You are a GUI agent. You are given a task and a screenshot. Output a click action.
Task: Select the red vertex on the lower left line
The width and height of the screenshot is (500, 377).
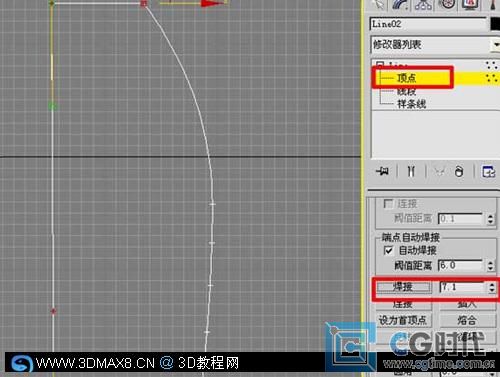(53, 311)
